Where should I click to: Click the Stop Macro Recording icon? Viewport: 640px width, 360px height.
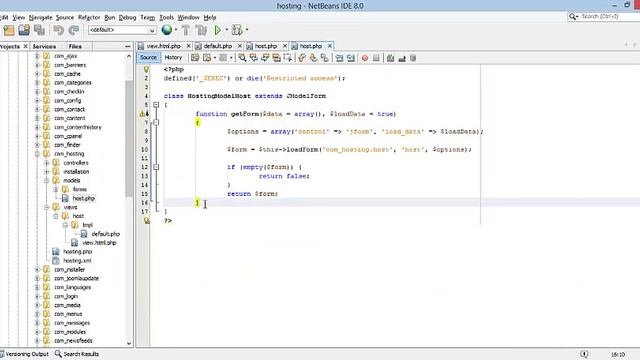tap(376, 58)
